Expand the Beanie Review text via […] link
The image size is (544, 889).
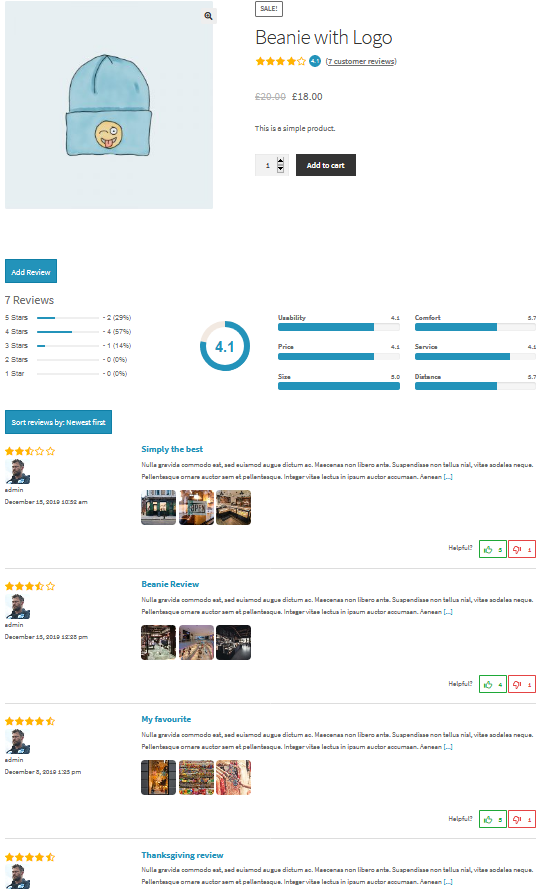[x=448, y=612]
